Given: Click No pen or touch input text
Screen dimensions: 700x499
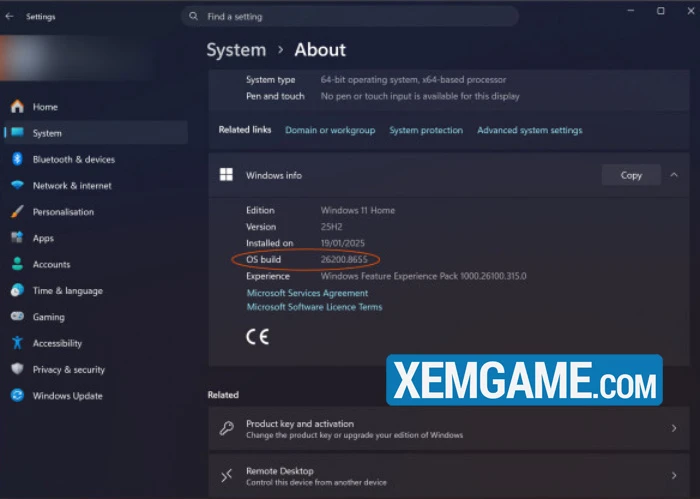Looking at the screenshot, I should point(420,96).
